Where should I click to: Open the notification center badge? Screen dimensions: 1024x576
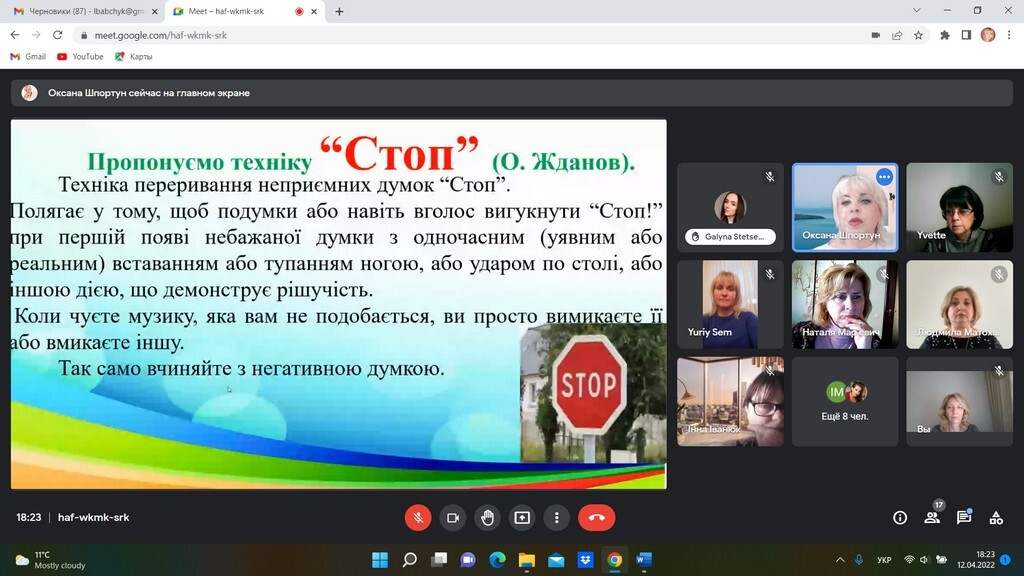click(x=1006, y=560)
